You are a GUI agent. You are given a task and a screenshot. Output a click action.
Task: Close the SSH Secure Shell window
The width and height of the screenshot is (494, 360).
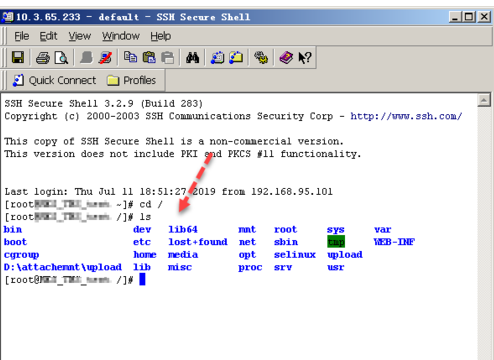pos(484,17)
